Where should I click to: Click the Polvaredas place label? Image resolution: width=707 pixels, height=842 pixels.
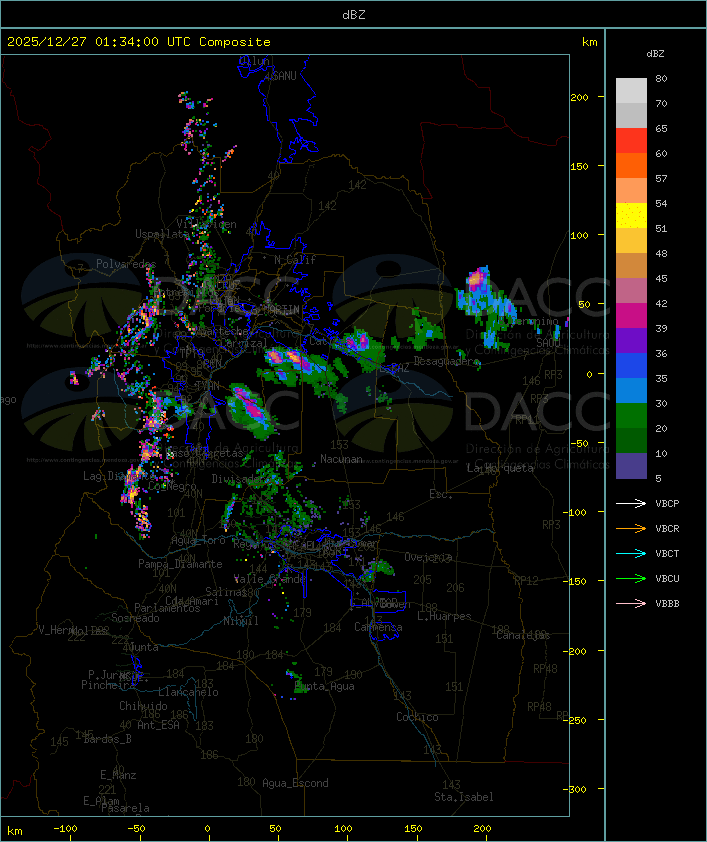click(x=126, y=264)
